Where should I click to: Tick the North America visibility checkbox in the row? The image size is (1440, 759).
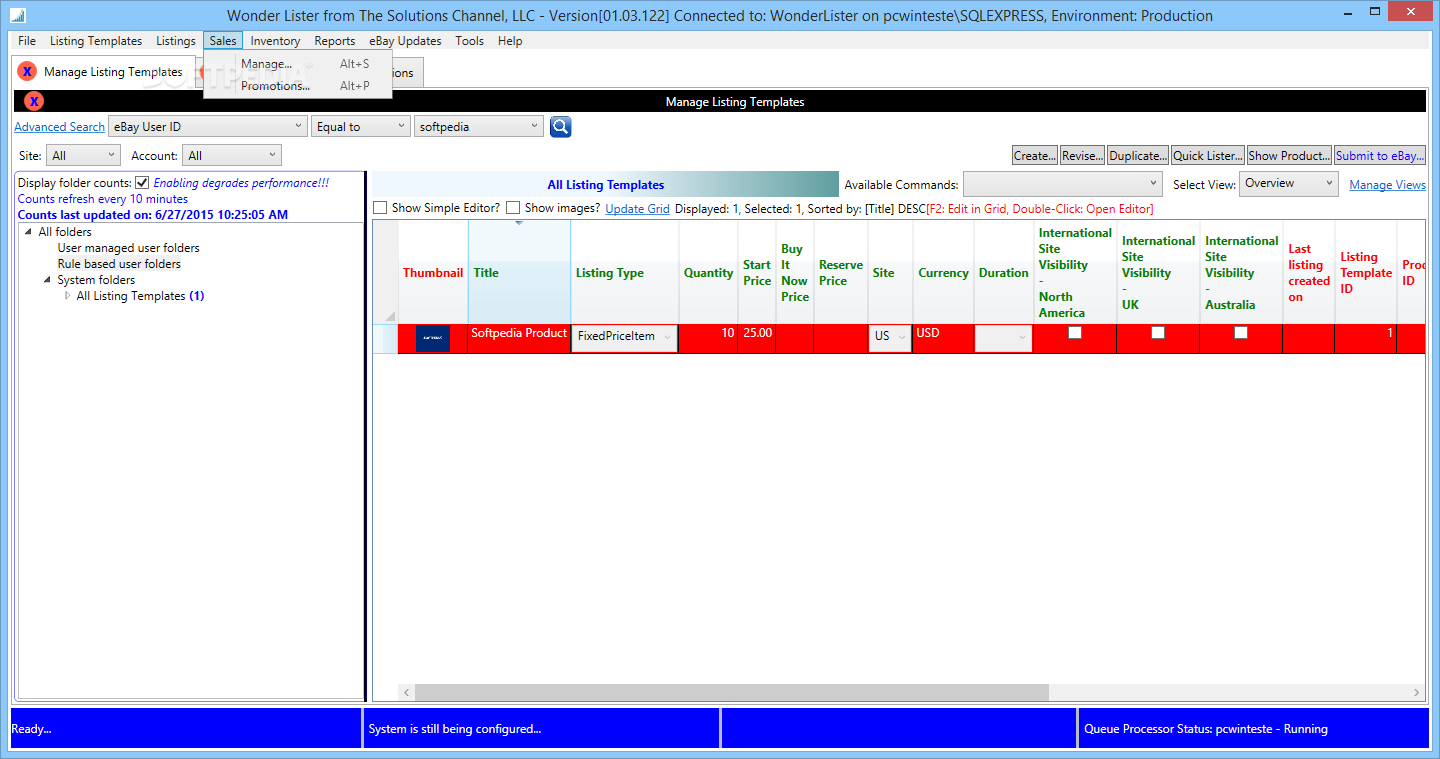(x=1075, y=333)
